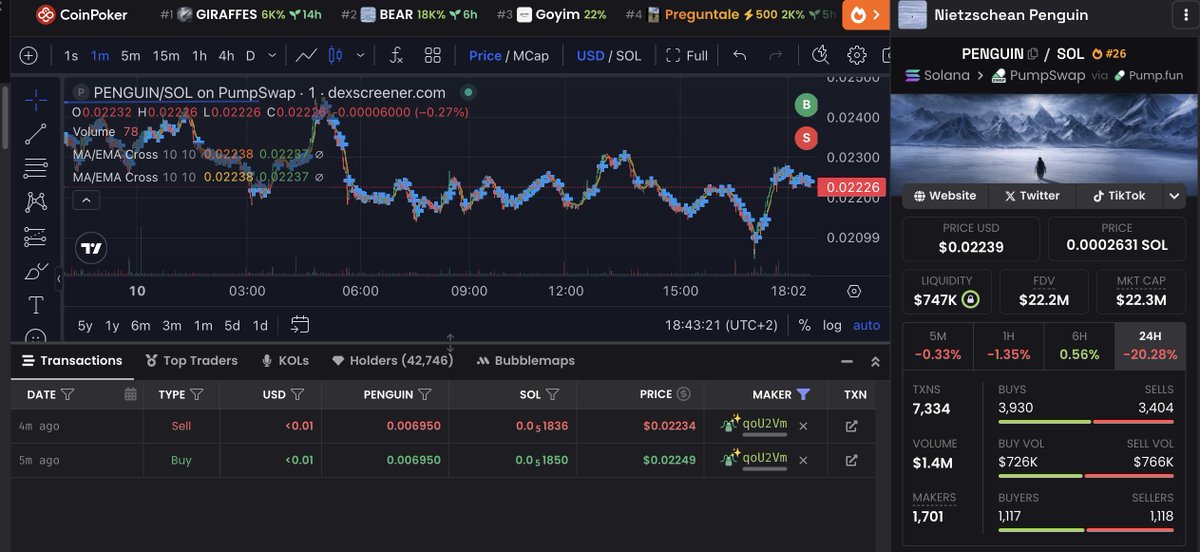The width and height of the screenshot is (1200, 552).
Task: Set chart interval to 15m
Action: pyautogui.click(x=167, y=56)
